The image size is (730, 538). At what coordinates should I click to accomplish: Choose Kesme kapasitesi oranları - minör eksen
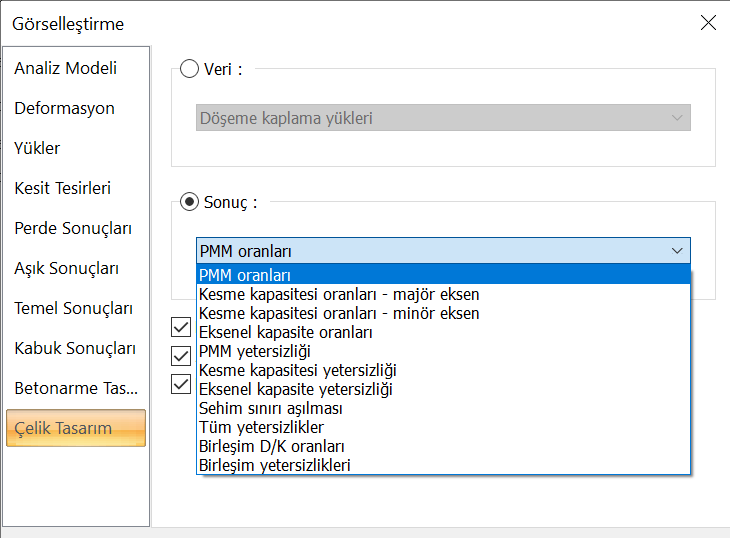(x=339, y=313)
